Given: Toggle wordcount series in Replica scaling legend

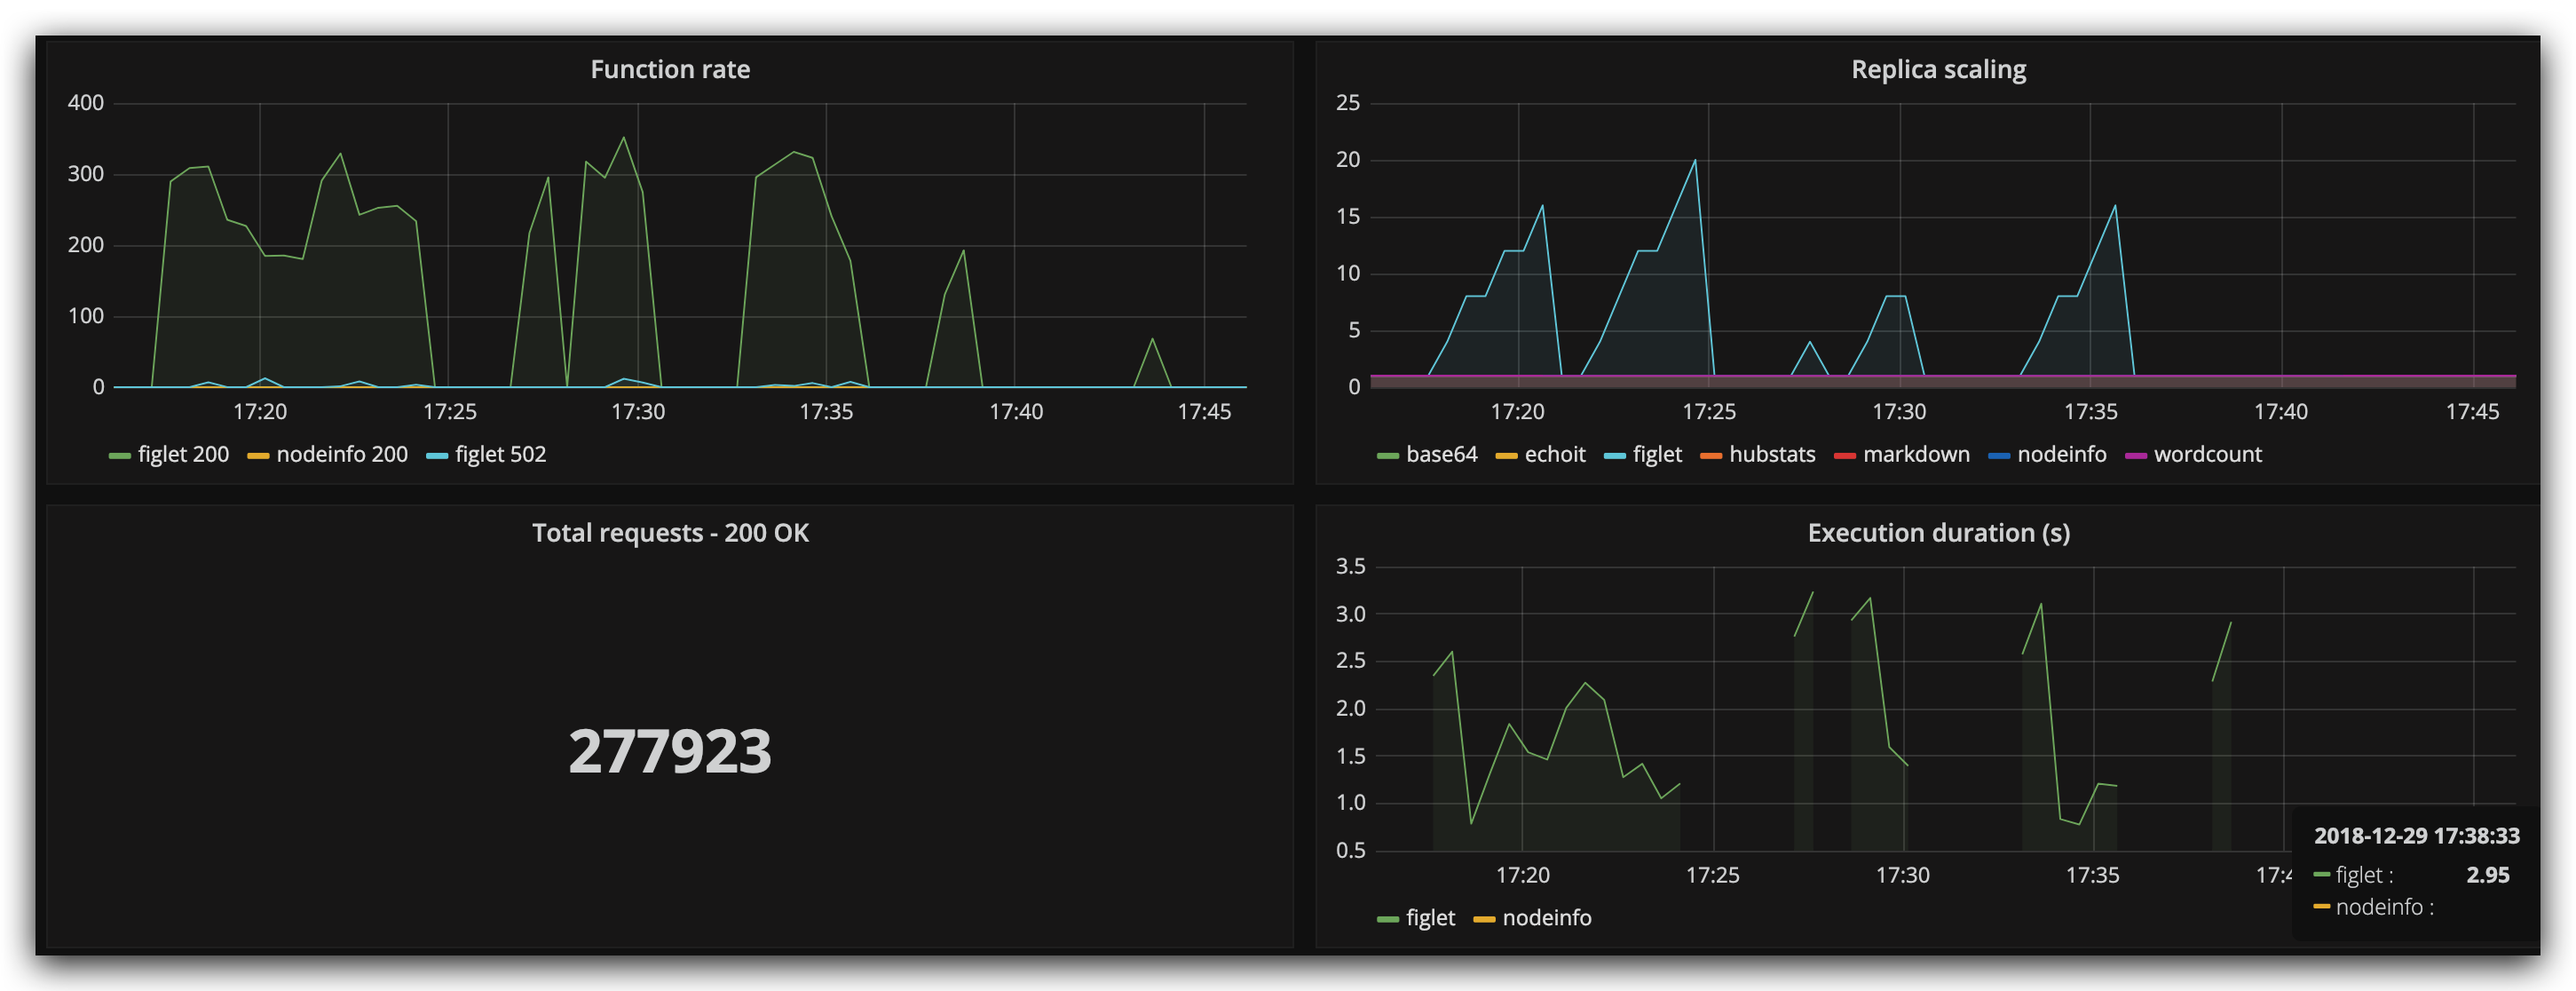Looking at the screenshot, I should tap(2207, 454).
